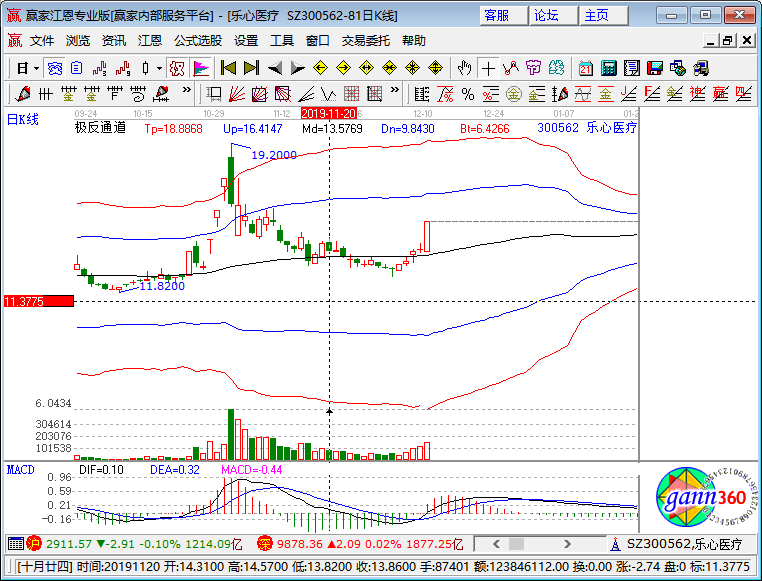Click the circled 金 icon
Image resolution: width=762 pixels, height=581 pixels.
tap(514, 94)
